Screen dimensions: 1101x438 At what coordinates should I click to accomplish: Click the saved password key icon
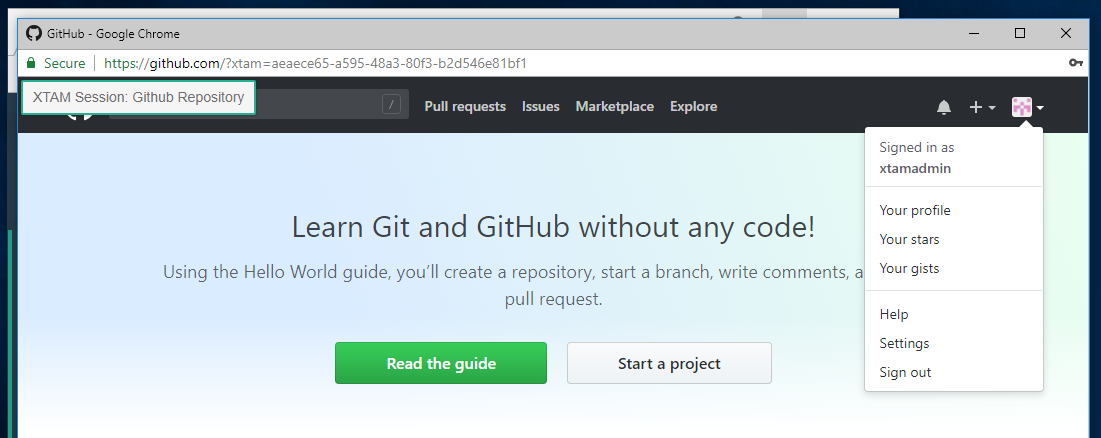coord(1076,63)
